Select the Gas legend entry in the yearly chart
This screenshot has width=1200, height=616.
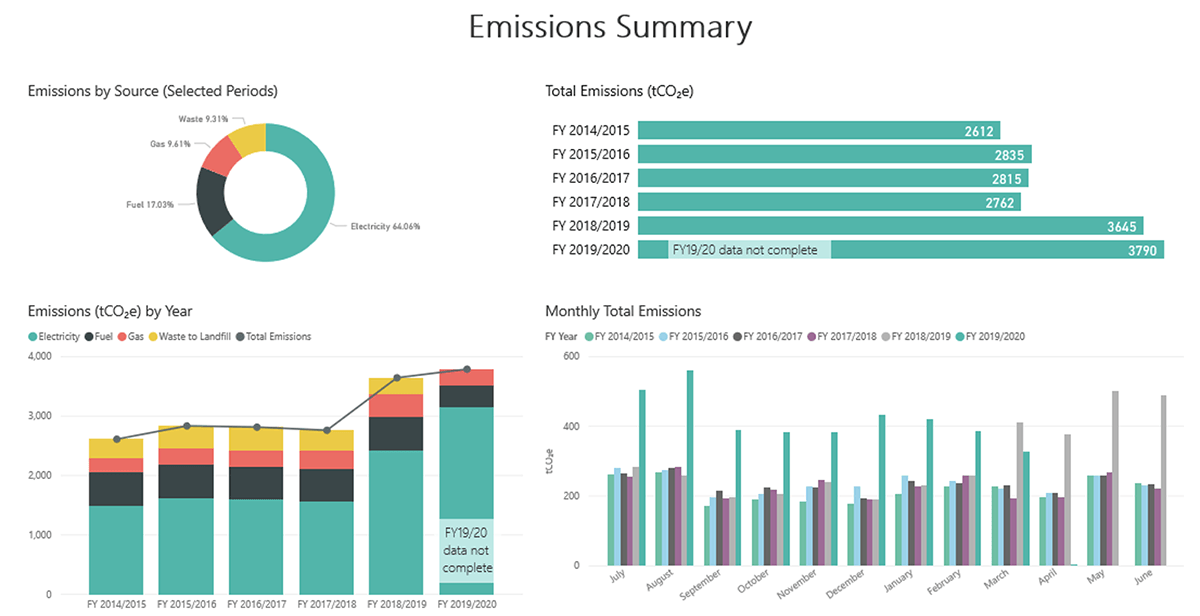pos(133,337)
